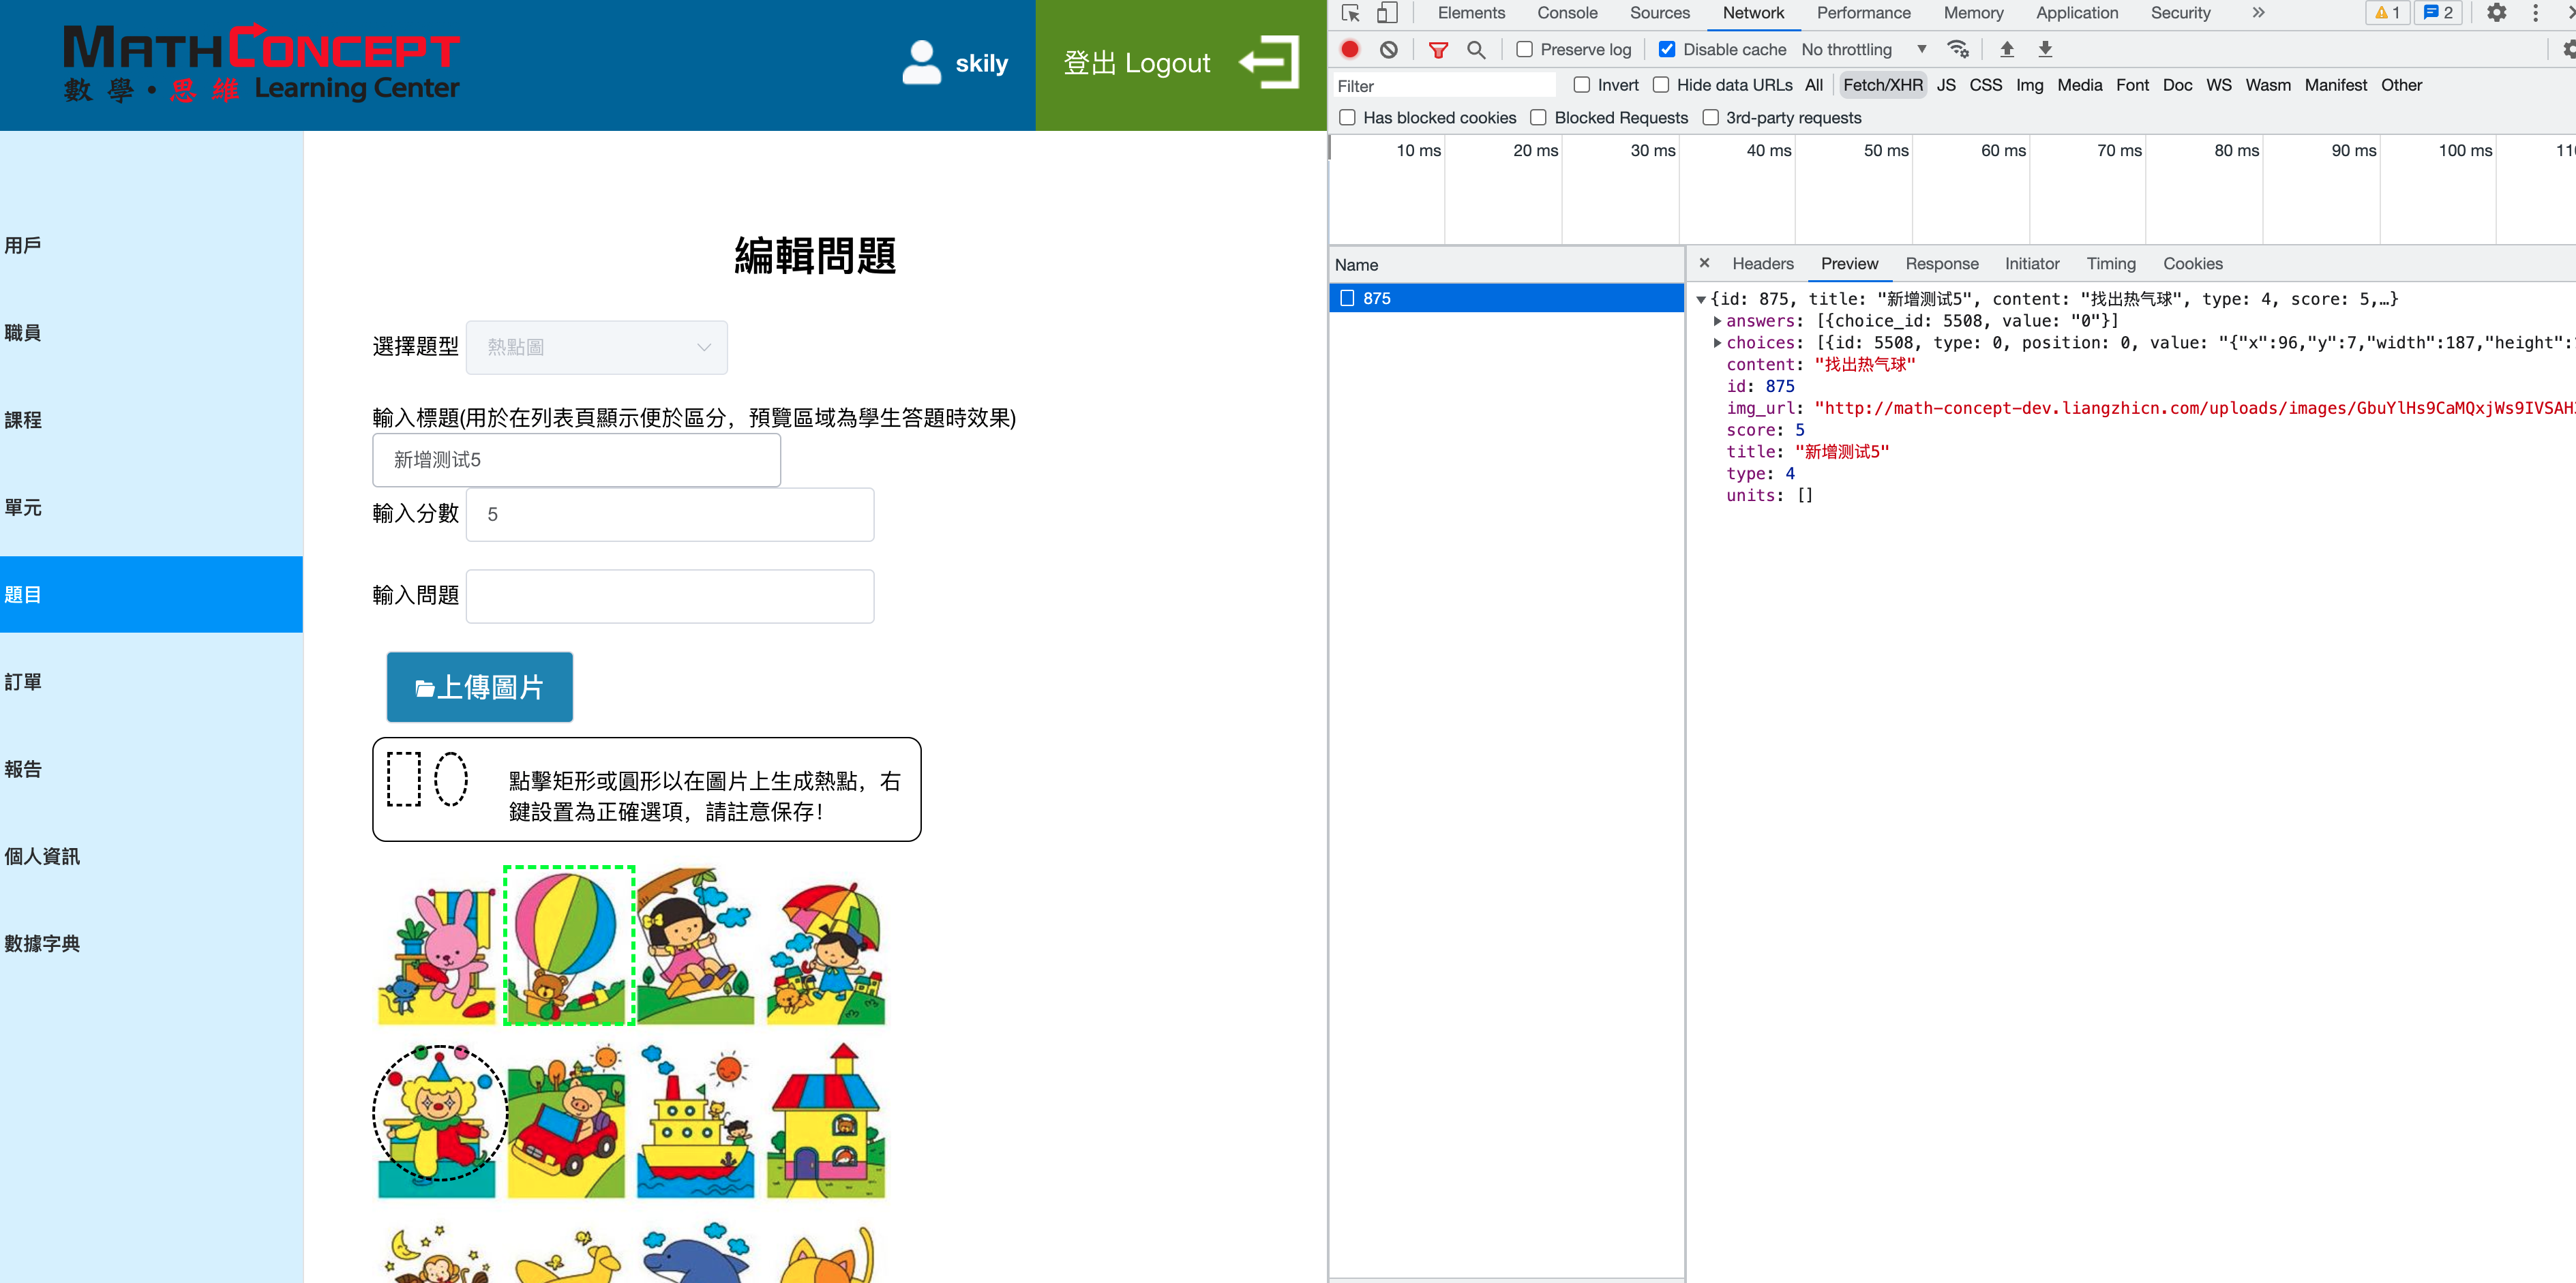Open DevTools settings gear icon
Screen dimensions: 2576x1283
(2496, 13)
